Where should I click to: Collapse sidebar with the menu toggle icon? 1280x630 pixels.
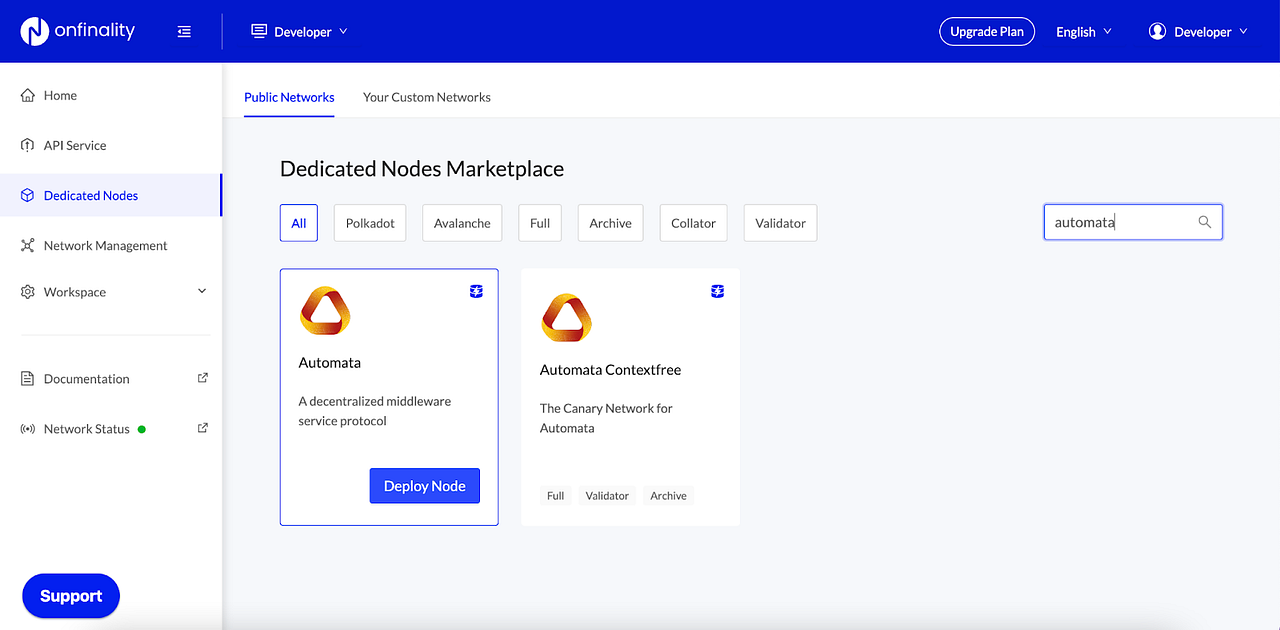point(184,32)
